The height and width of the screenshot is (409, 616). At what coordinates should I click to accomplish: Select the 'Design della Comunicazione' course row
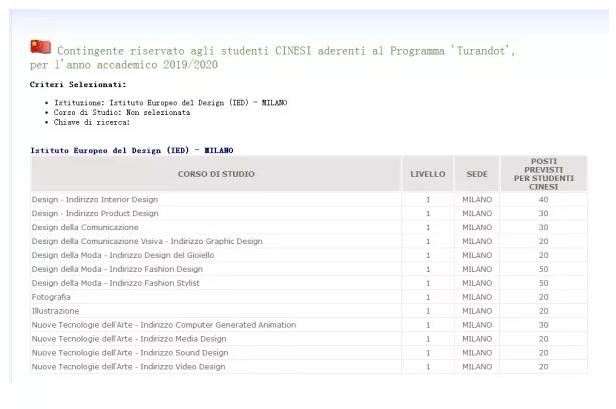[309, 227]
